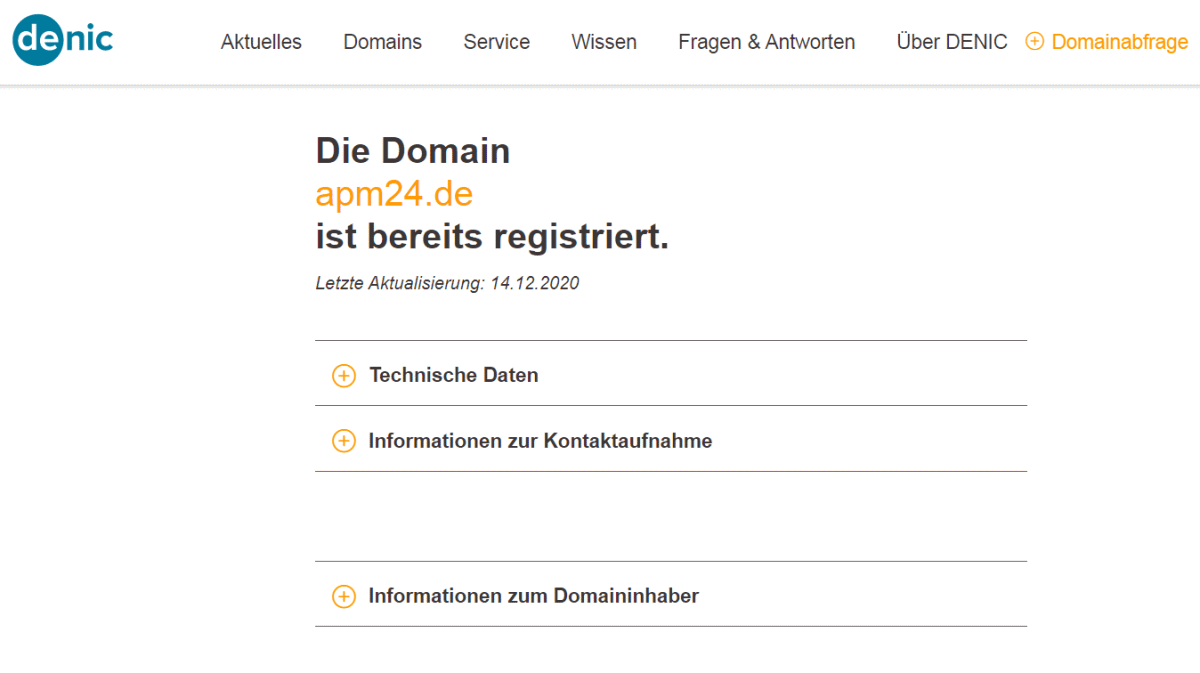Click the heading Die Domain
The height and width of the screenshot is (673, 1200).
413,151
